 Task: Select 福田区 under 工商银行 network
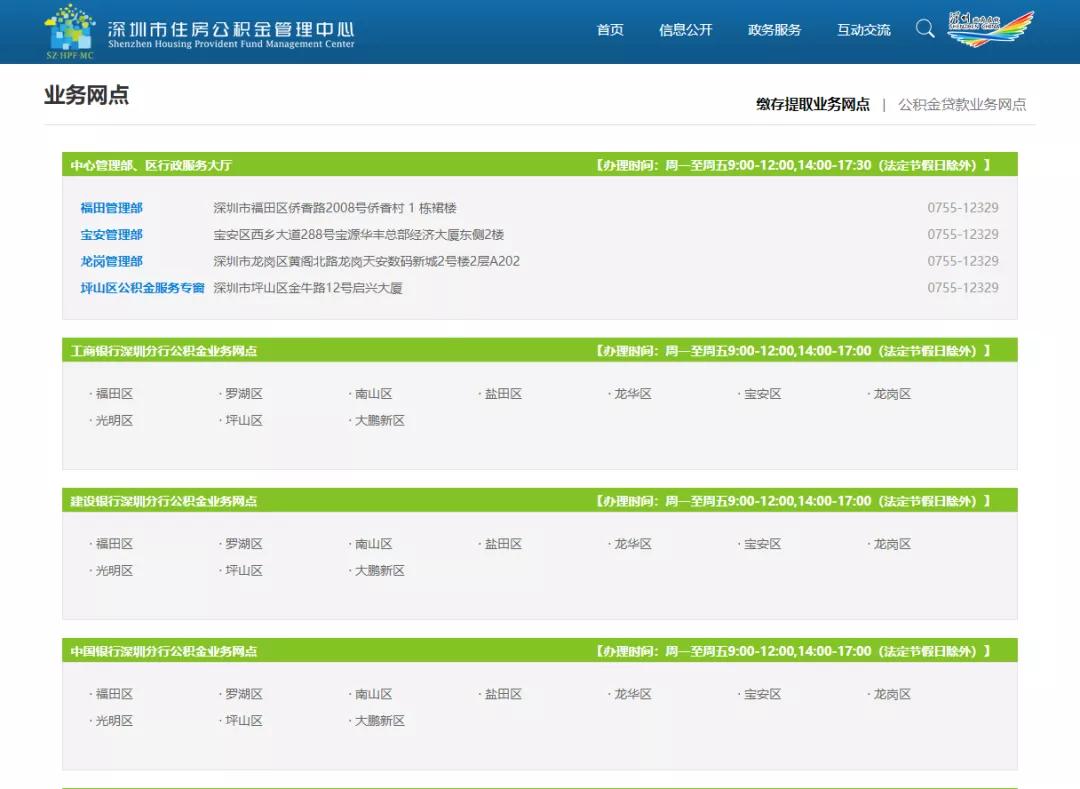click(x=113, y=393)
